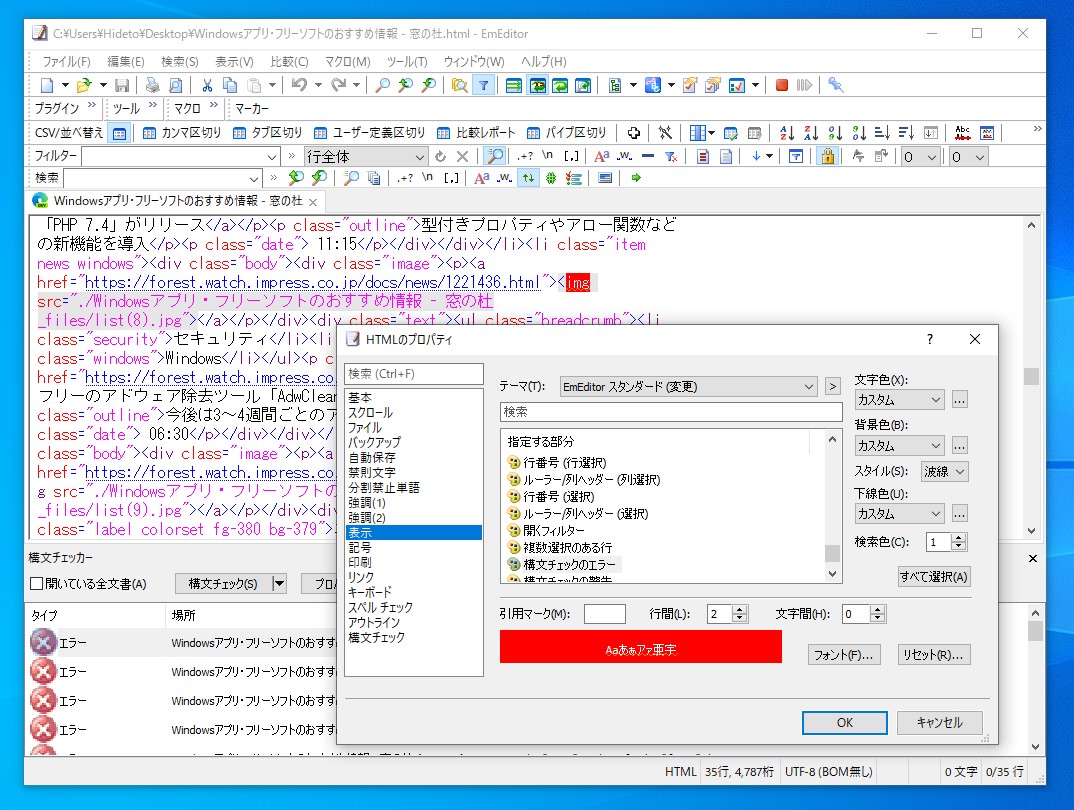
Task: Click the Cut scissors icon
Action: pos(207,86)
